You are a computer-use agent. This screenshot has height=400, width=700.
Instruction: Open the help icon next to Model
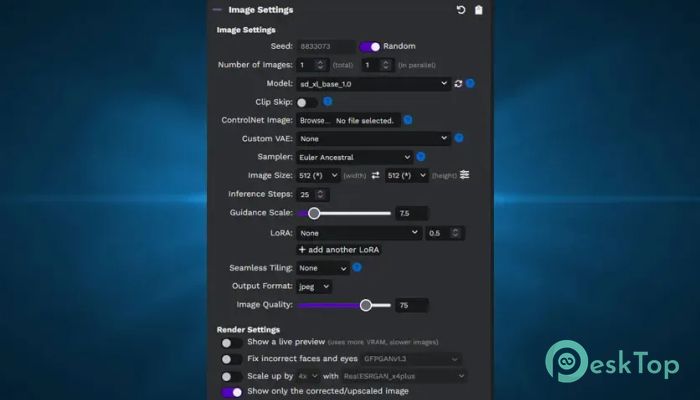tap(470, 83)
